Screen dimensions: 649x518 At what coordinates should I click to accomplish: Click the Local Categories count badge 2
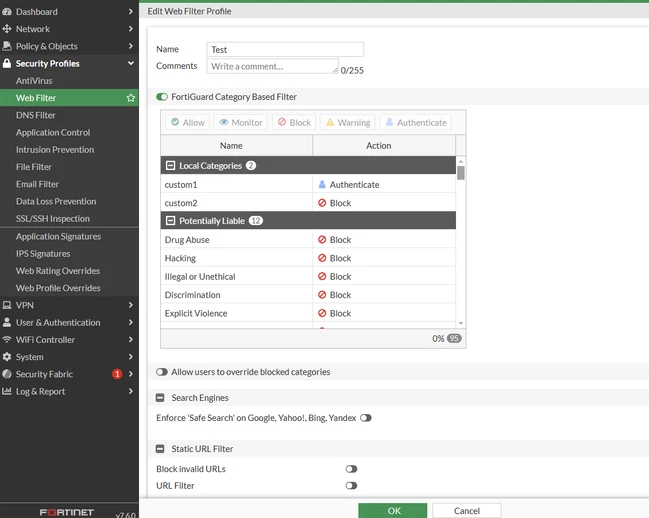coord(251,165)
